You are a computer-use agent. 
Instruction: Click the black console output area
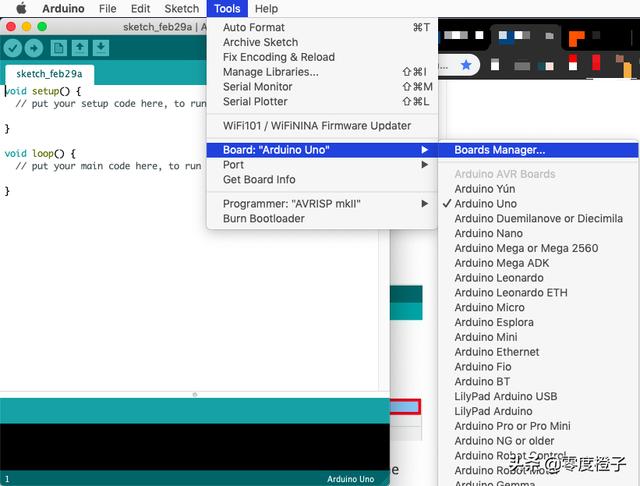pos(195,447)
